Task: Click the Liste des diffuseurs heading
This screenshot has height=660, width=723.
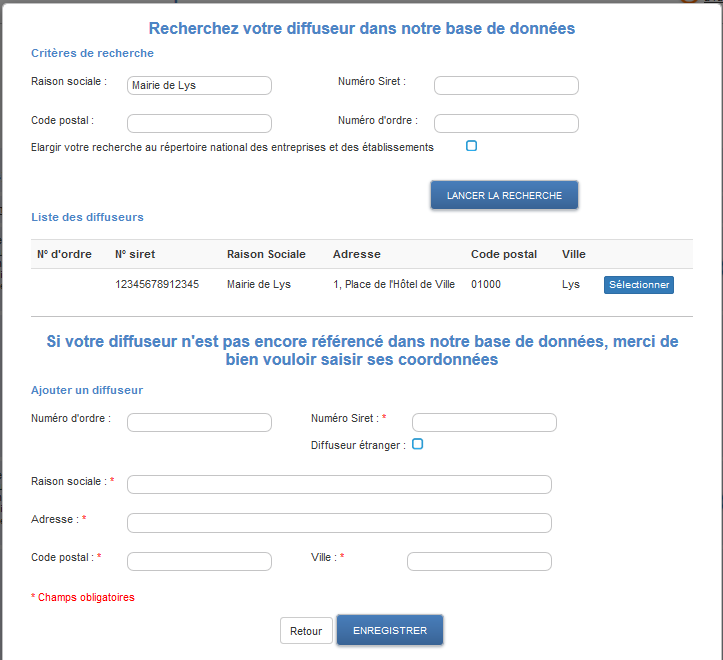Action: click(x=87, y=217)
